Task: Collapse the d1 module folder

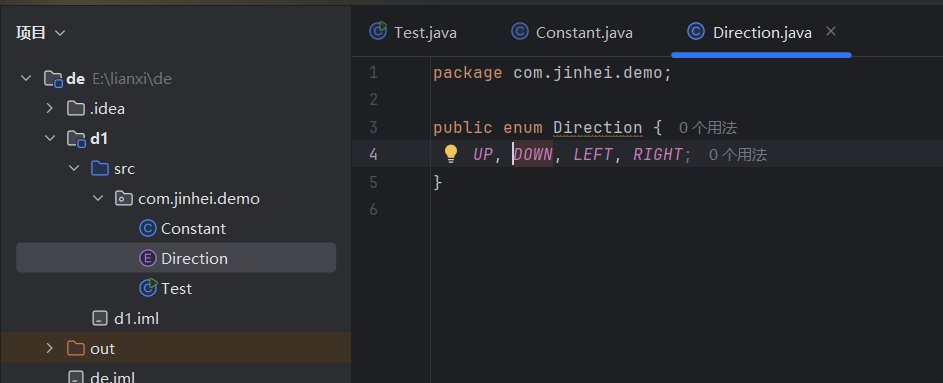Action: click(50, 138)
